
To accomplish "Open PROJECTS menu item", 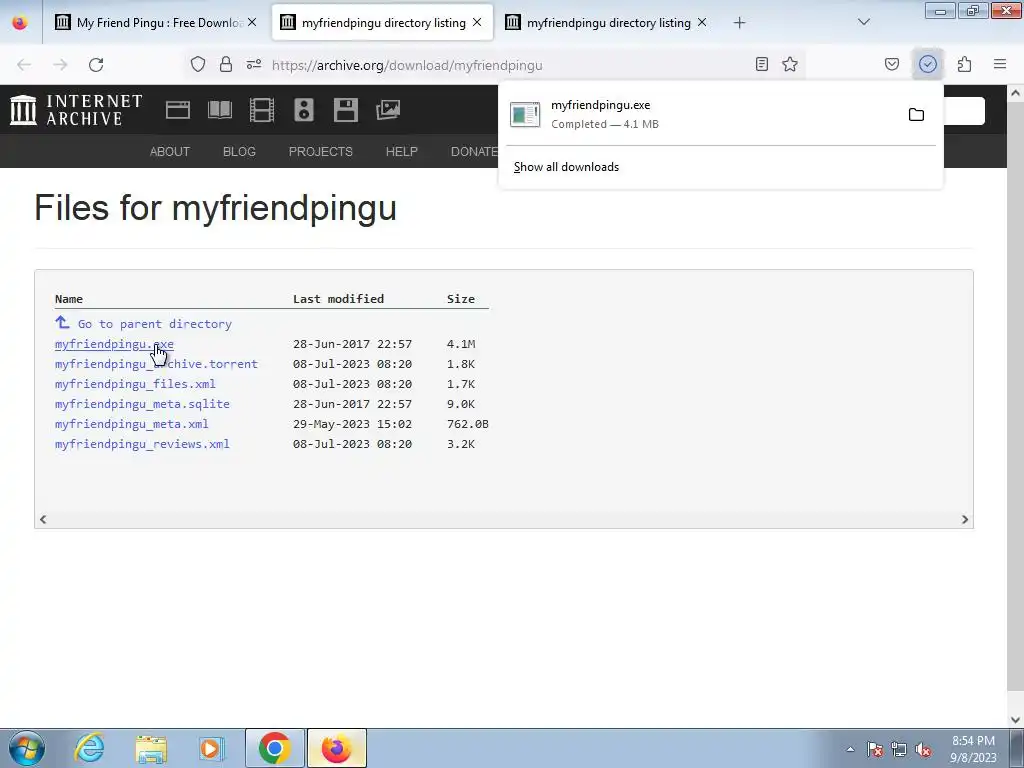I will pos(321,152).
